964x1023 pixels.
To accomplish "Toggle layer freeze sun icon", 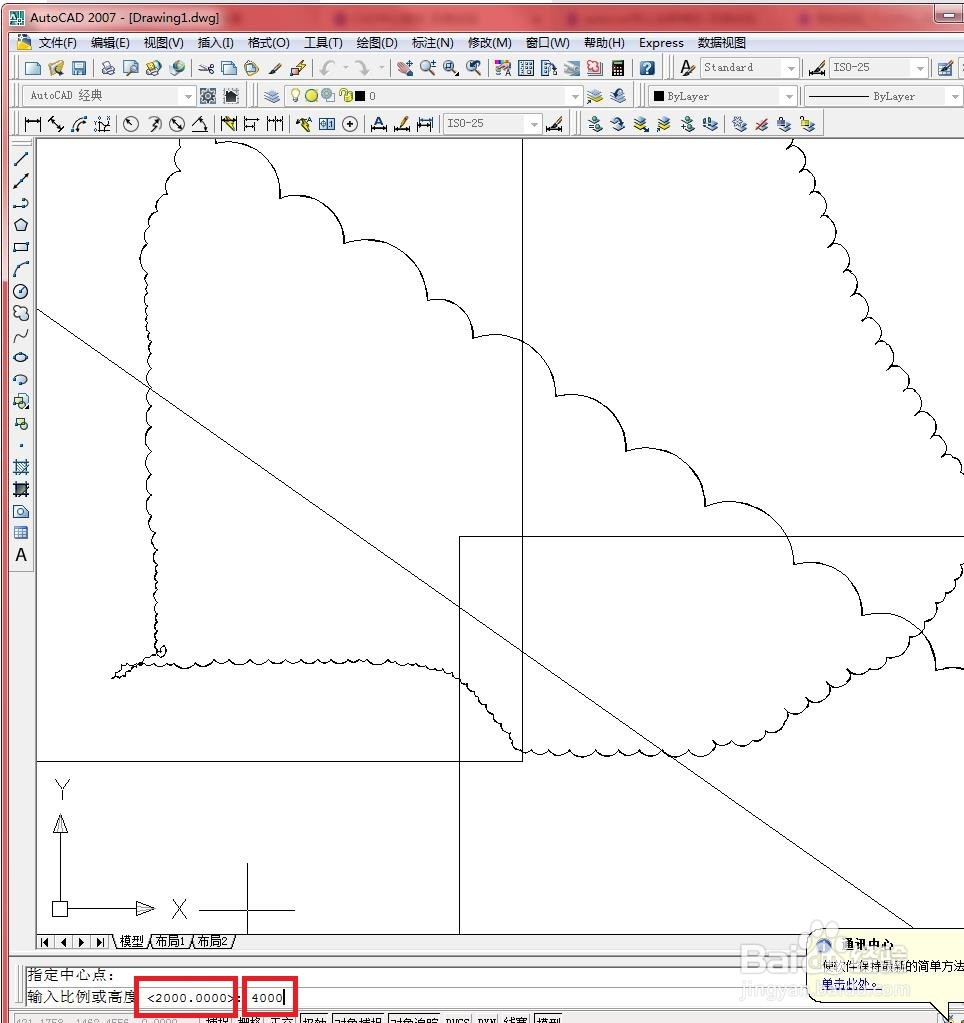I will click(312, 96).
